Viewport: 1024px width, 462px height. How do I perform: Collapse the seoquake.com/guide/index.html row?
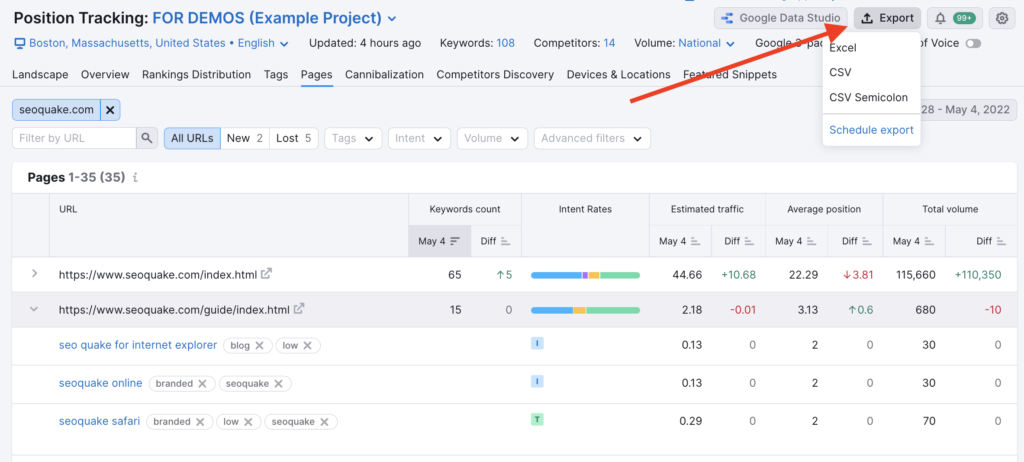[x=34, y=309]
